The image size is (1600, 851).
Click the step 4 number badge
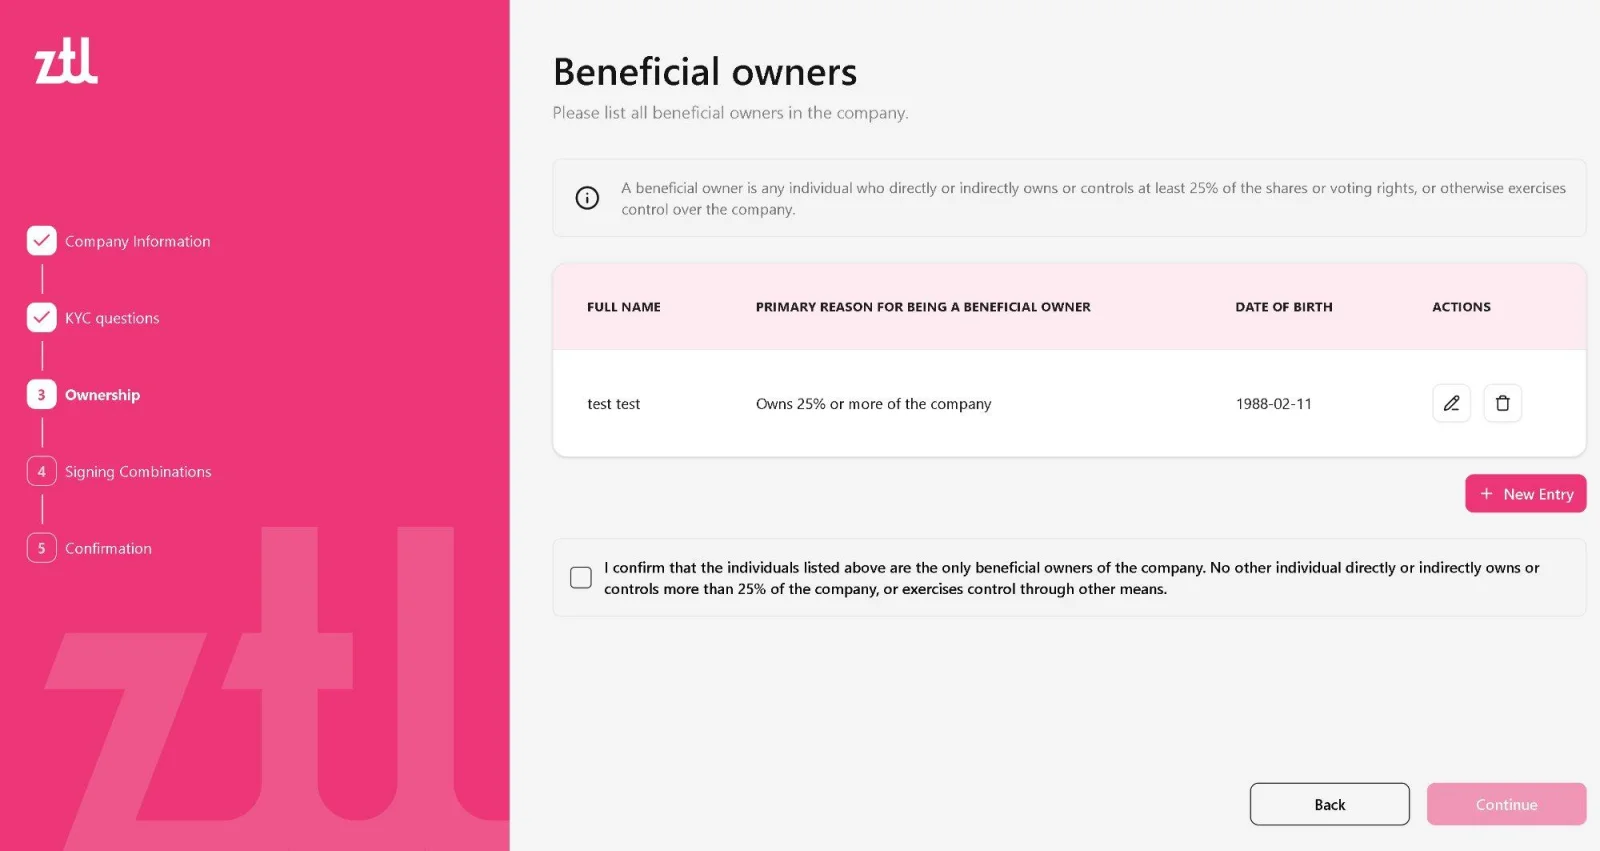[x=42, y=471]
